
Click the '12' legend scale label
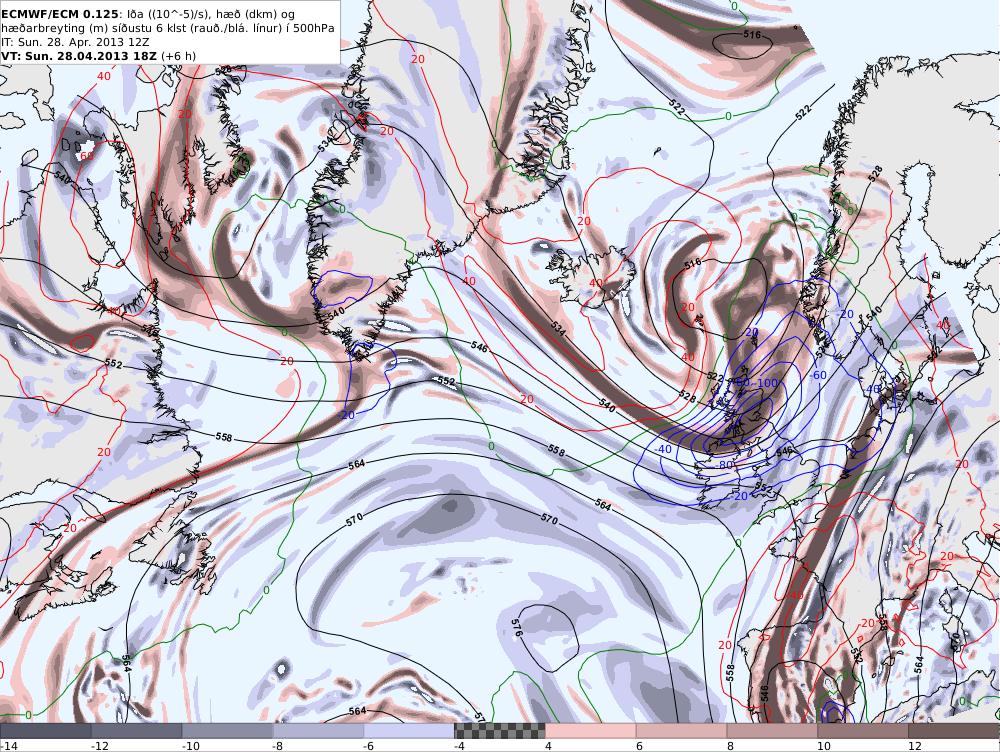(915, 746)
